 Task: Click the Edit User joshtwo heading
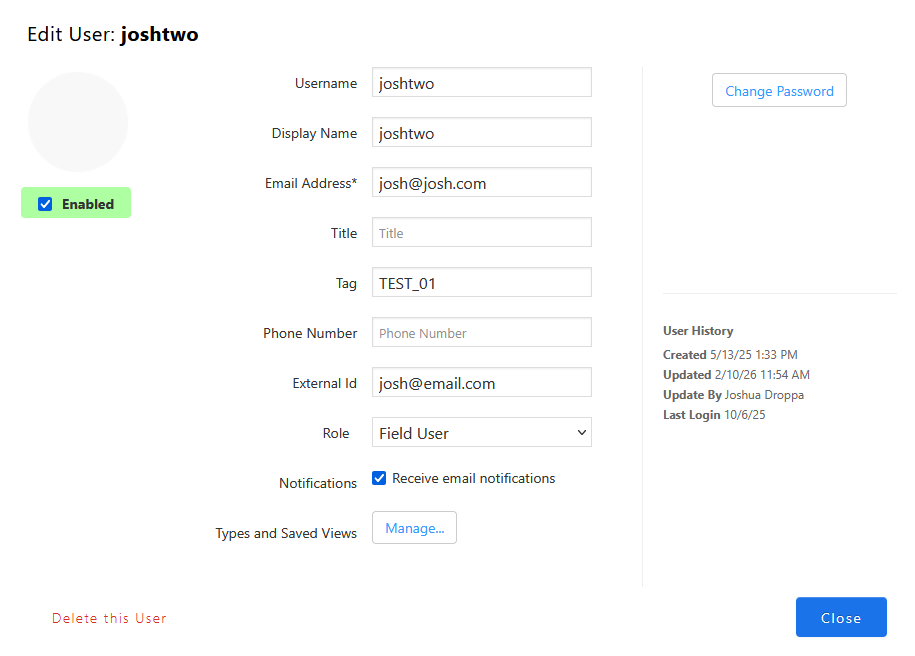(x=113, y=35)
